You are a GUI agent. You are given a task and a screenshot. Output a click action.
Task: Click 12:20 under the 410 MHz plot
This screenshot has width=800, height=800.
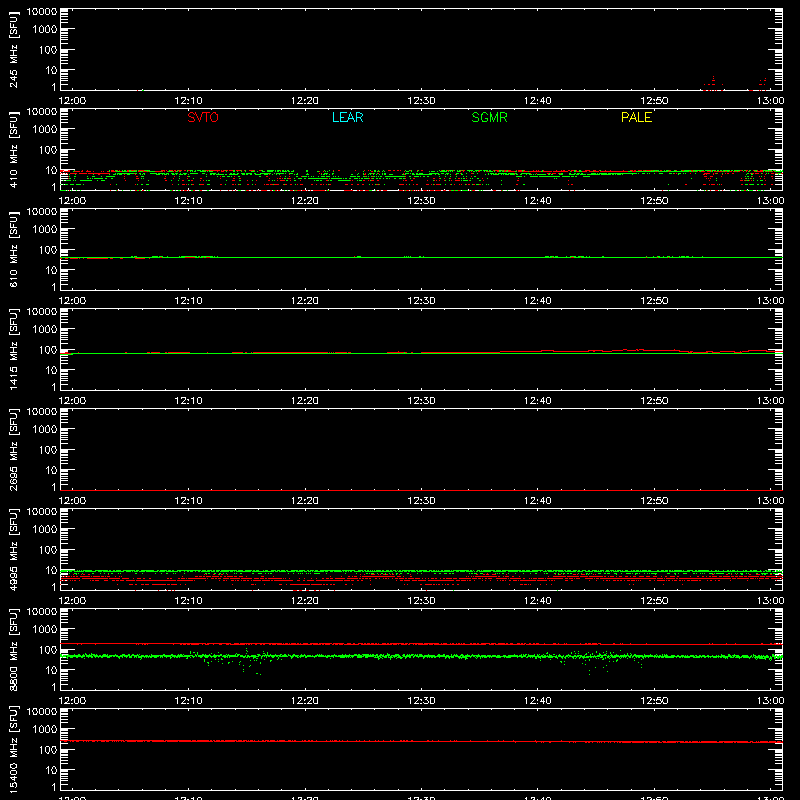tap(305, 201)
